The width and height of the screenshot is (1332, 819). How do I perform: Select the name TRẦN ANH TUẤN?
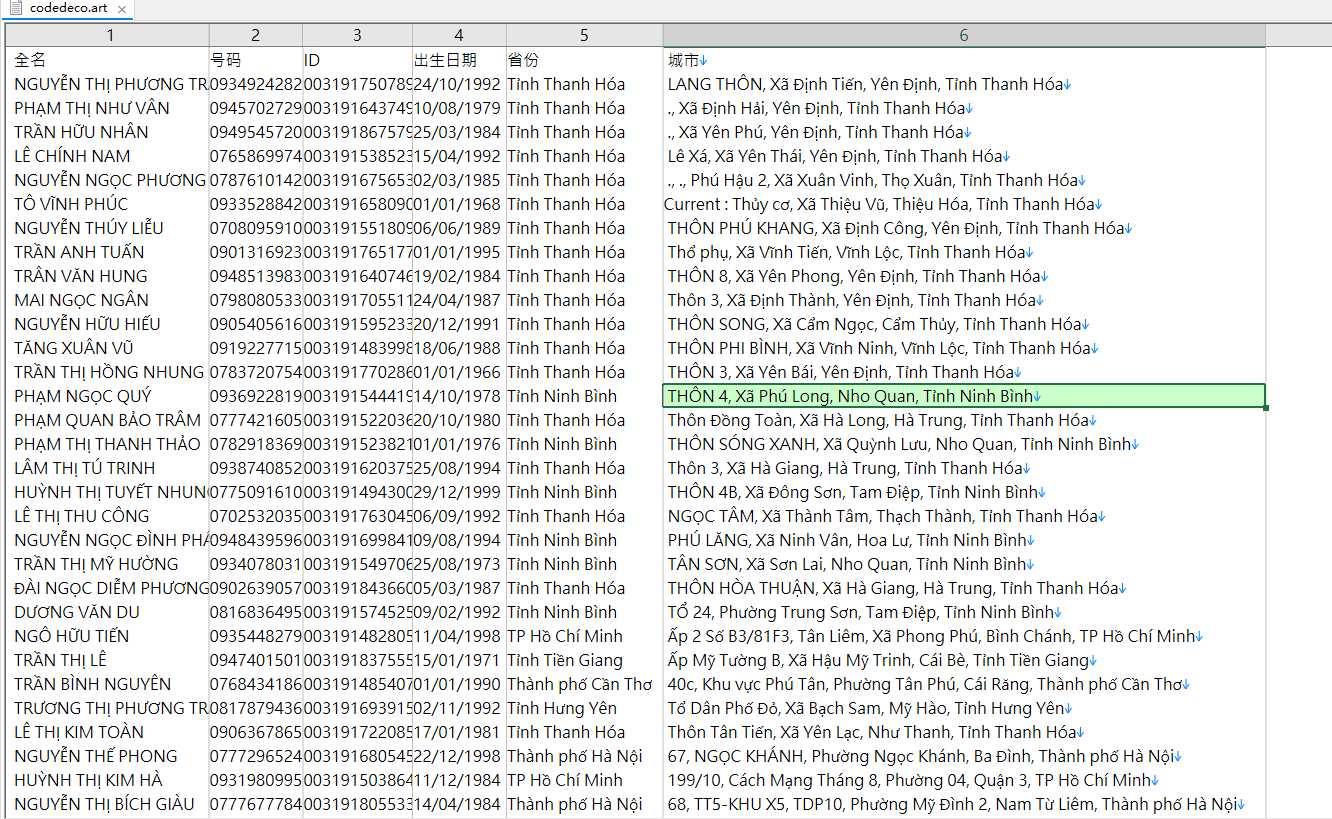pyautogui.click(x=79, y=252)
